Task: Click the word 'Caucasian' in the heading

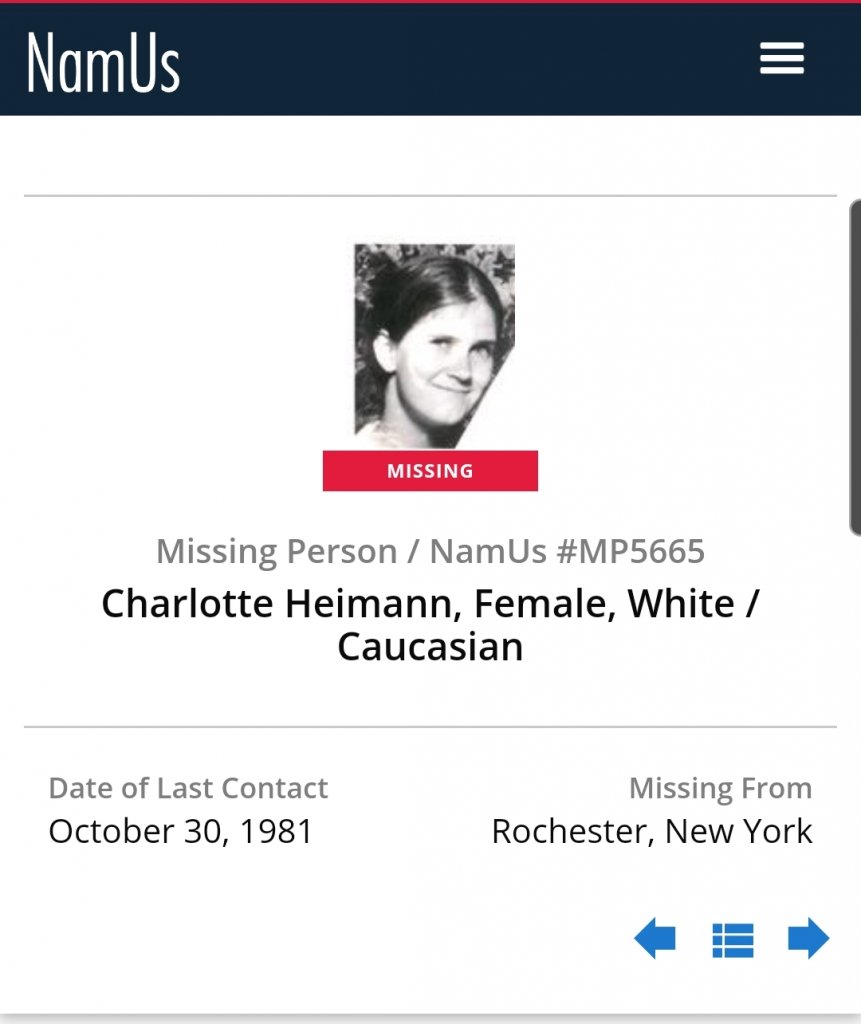Action: coord(430,647)
